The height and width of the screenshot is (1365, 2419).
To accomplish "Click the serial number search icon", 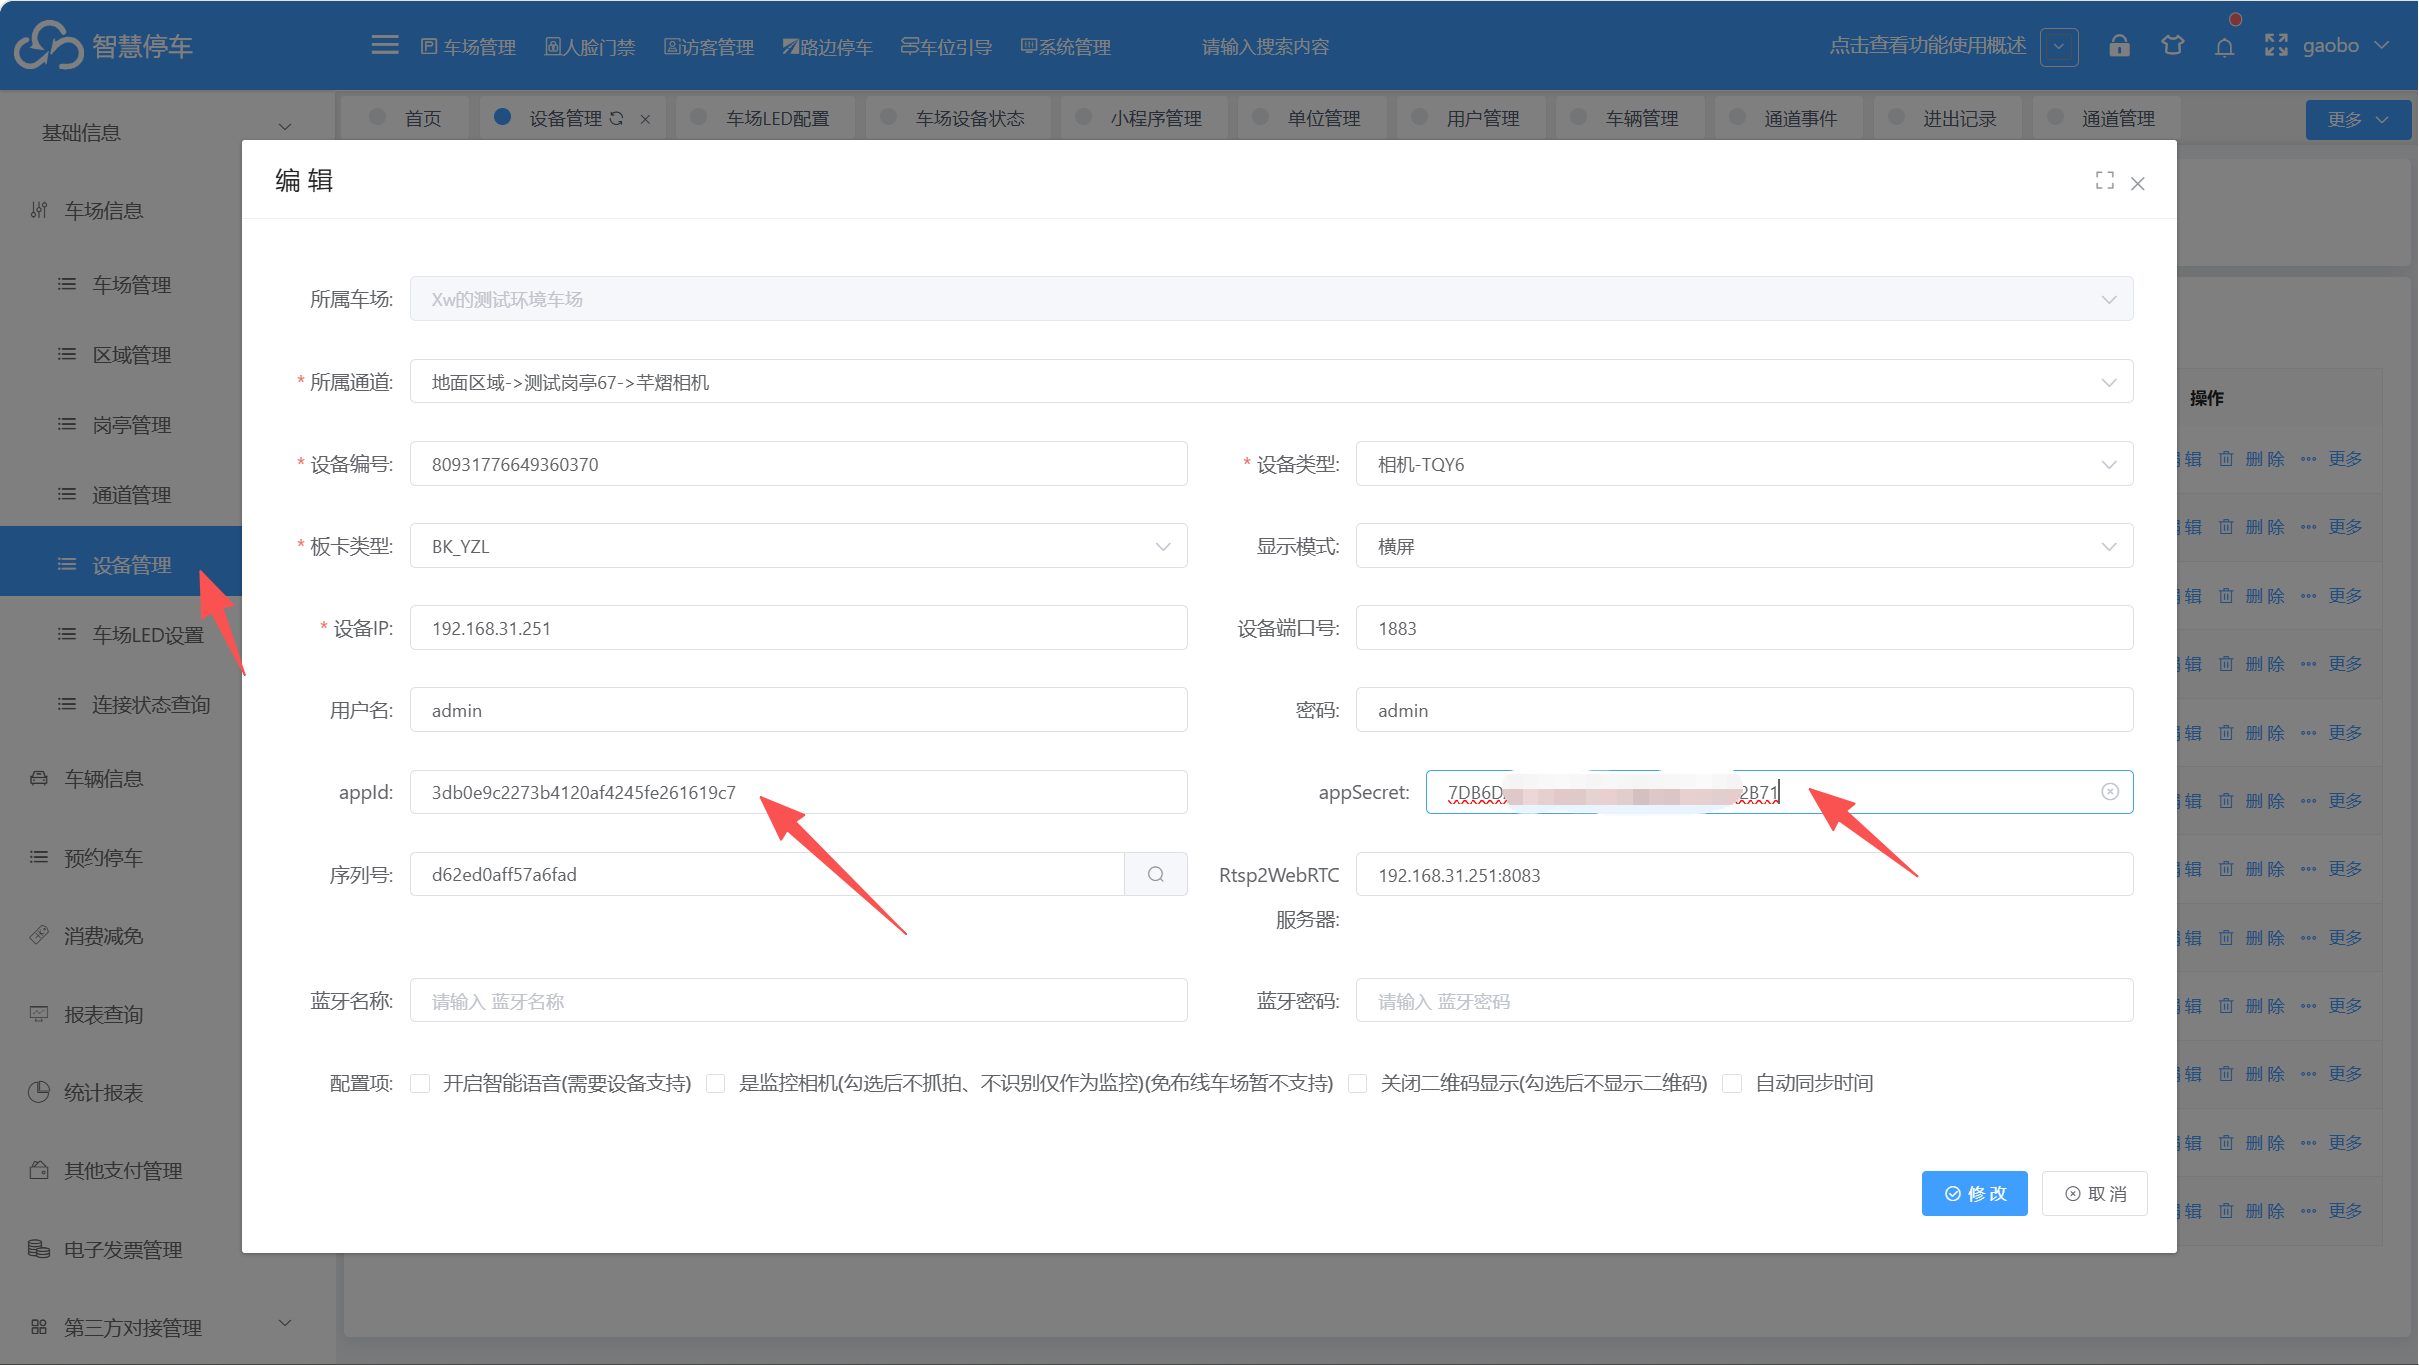I will click(x=1156, y=874).
